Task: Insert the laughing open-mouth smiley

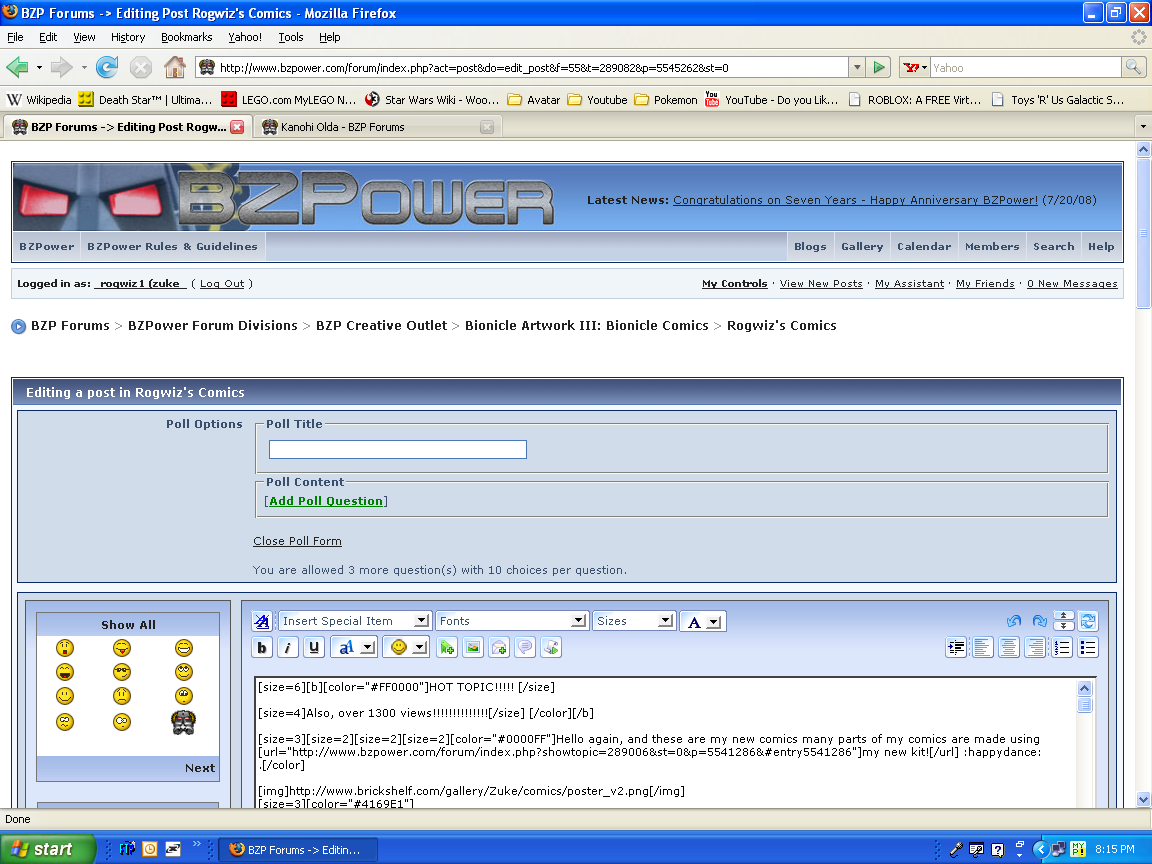Action: 65,672
